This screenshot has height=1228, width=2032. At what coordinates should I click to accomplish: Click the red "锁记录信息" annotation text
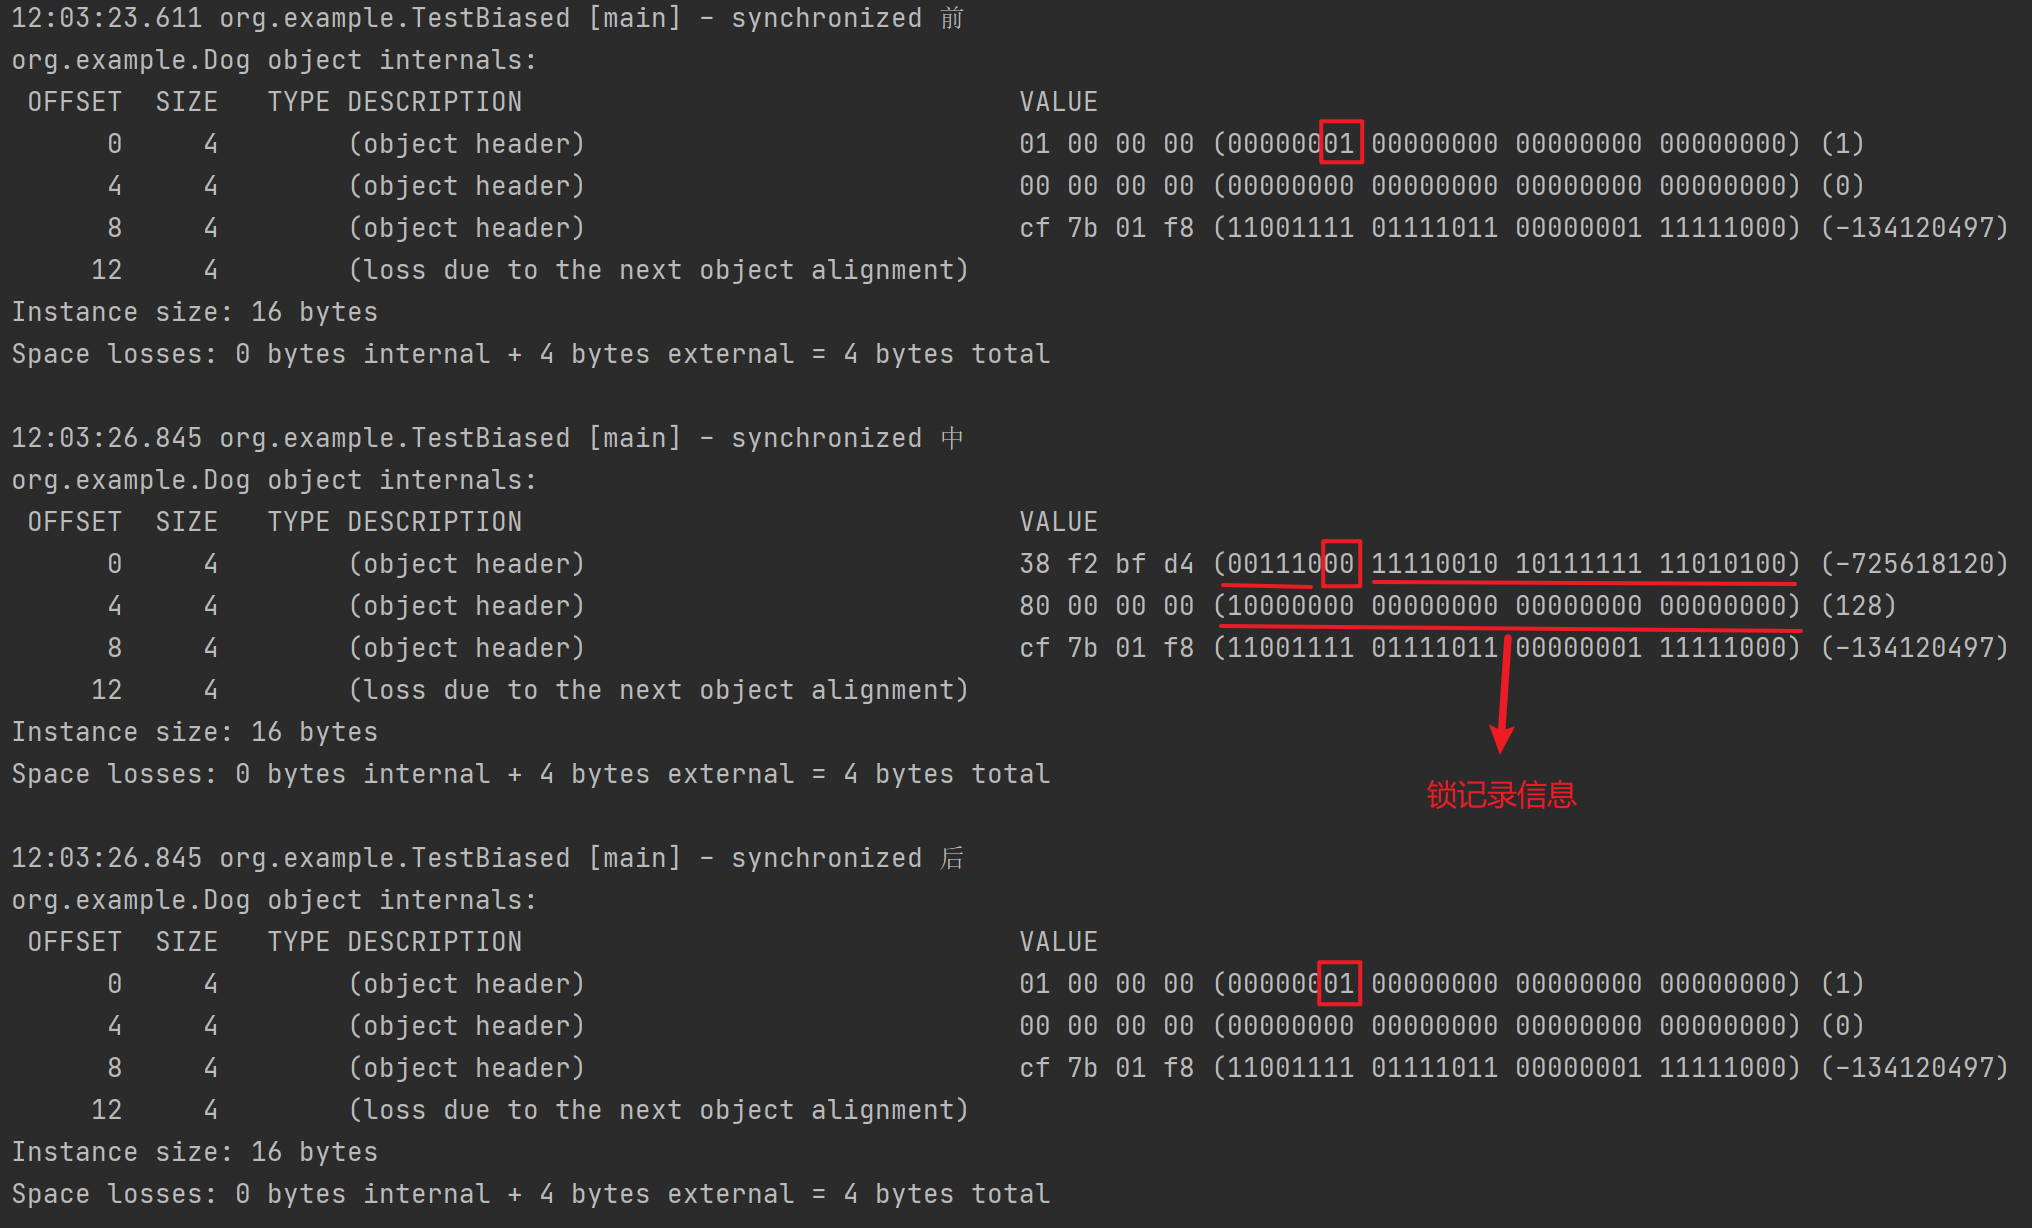(1500, 795)
